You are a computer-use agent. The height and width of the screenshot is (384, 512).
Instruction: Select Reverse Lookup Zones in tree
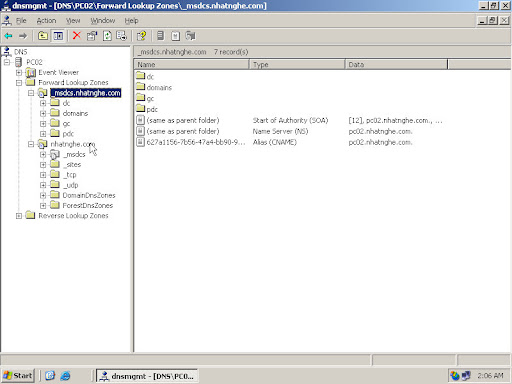click(x=73, y=216)
